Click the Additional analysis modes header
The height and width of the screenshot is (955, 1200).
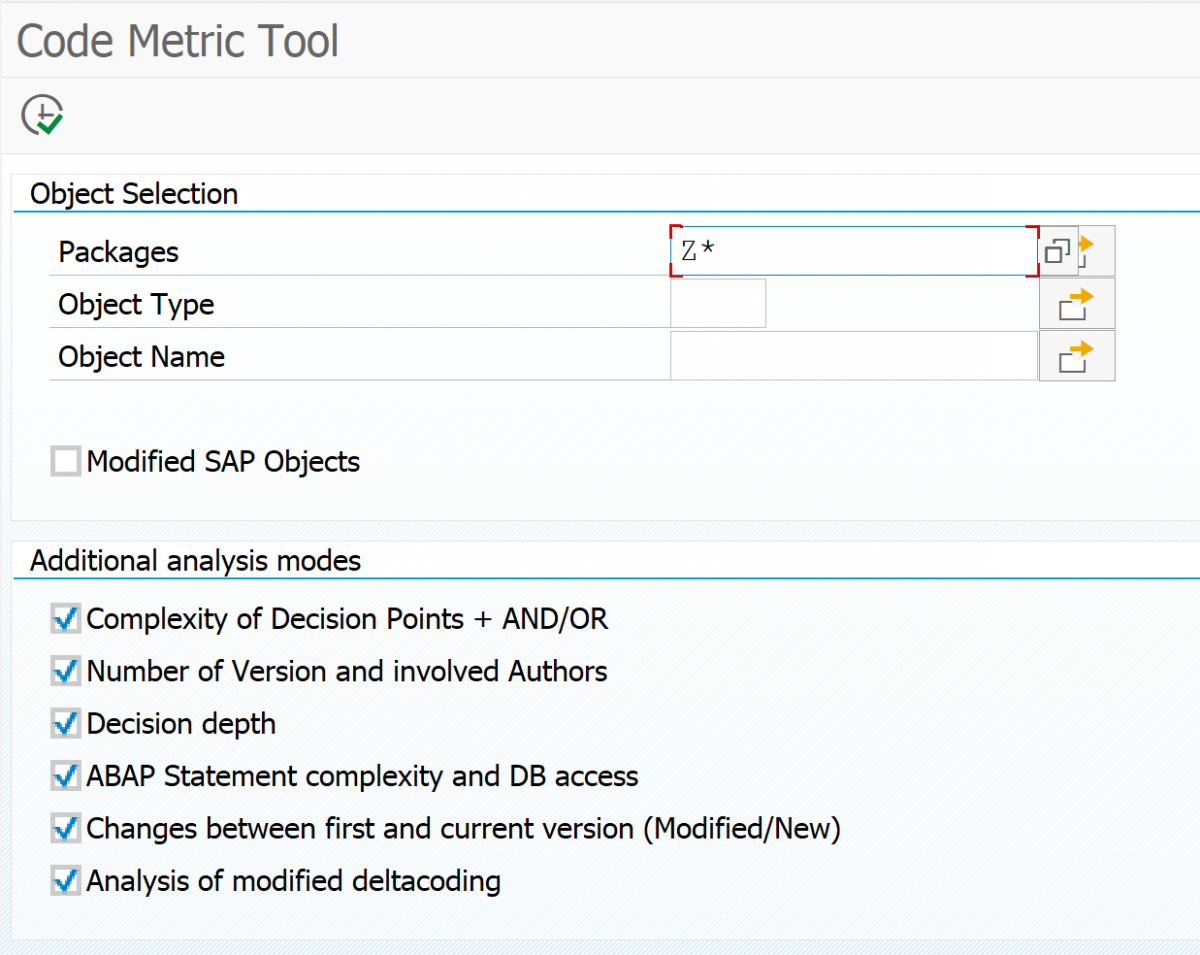click(195, 561)
